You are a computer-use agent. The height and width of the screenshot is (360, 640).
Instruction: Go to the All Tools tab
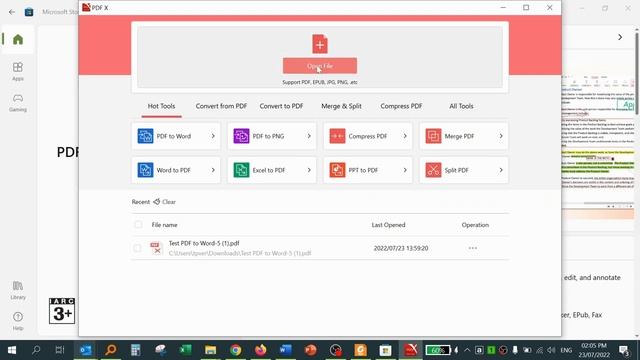click(461, 106)
